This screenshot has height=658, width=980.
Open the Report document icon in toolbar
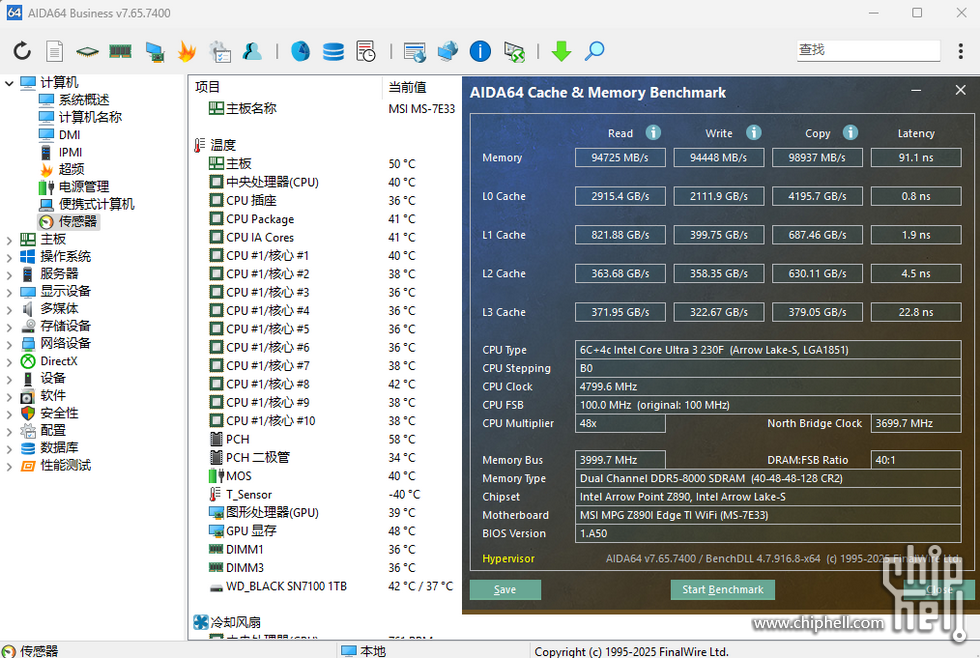click(x=54, y=51)
